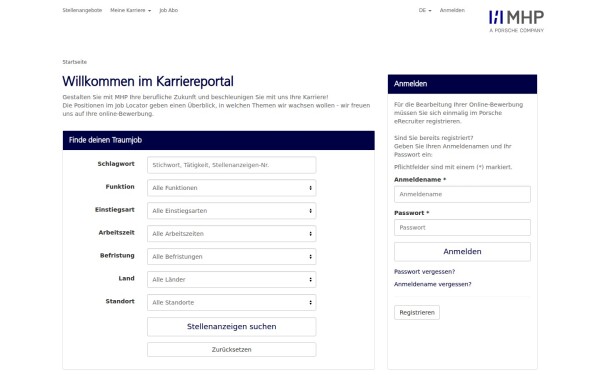Focus the Passwort input field
The height and width of the screenshot is (375, 600).
(462, 228)
